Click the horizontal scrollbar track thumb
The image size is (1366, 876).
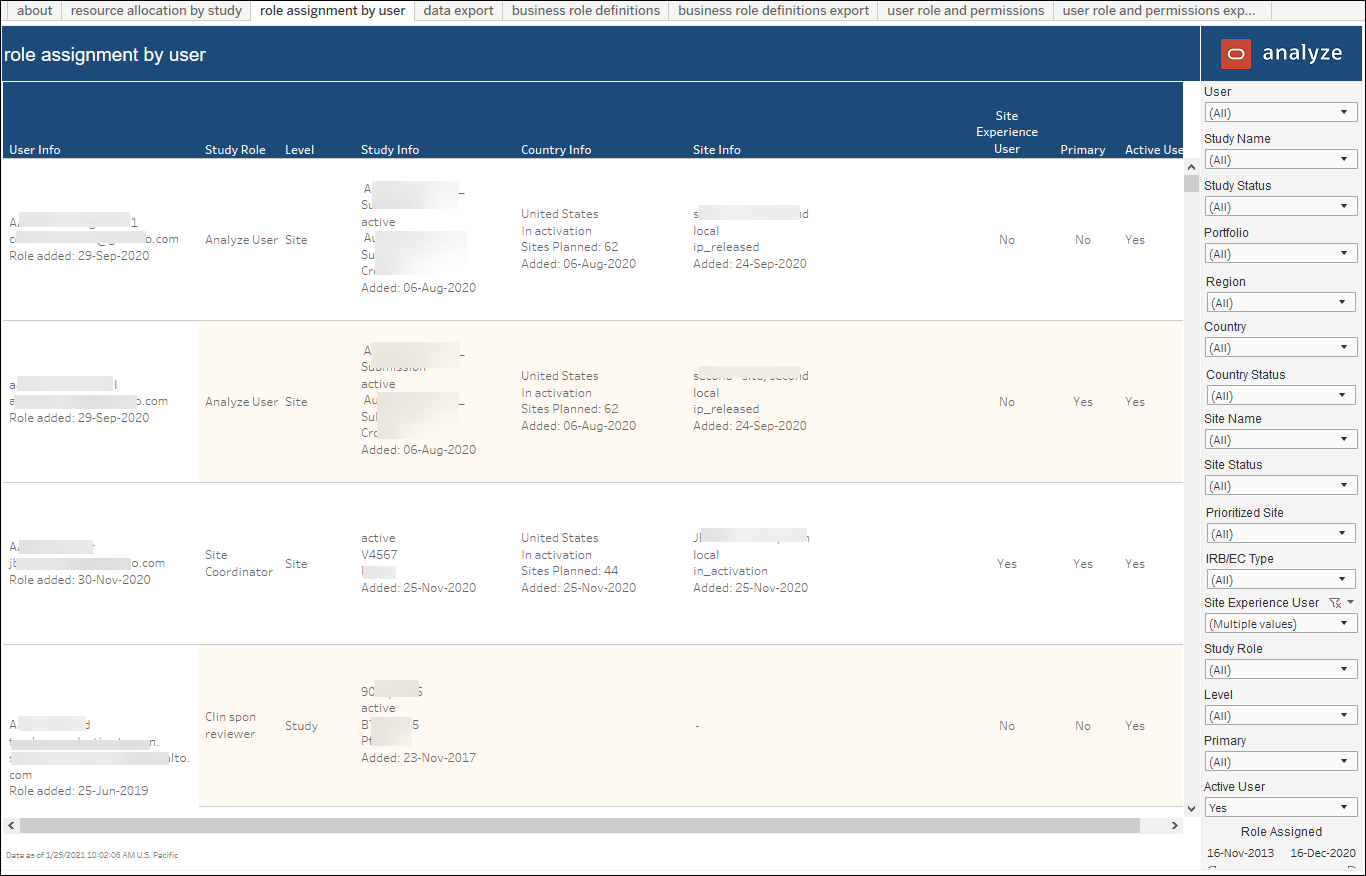[x=579, y=826]
